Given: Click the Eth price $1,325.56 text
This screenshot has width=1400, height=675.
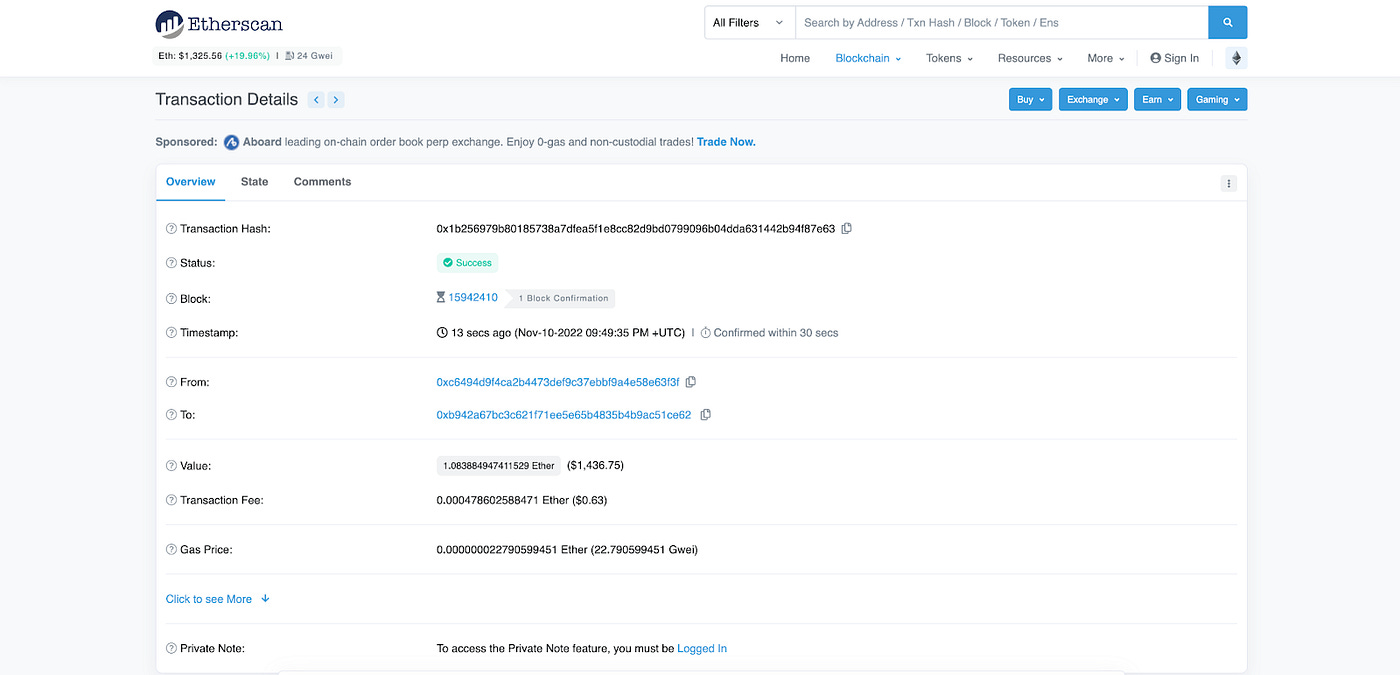Looking at the screenshot, I should click(189, 56).
